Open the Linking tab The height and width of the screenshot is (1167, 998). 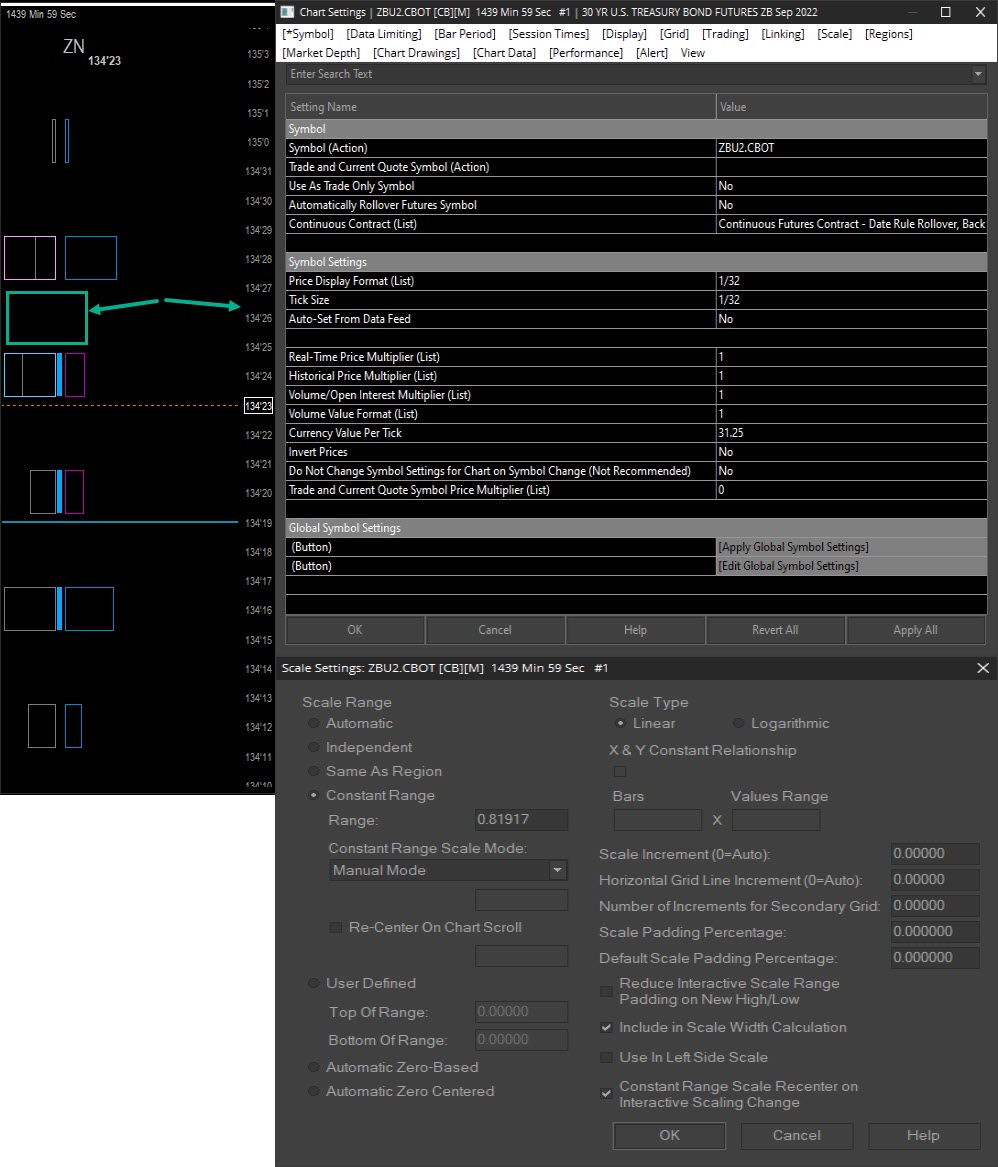tap(782, 34)
